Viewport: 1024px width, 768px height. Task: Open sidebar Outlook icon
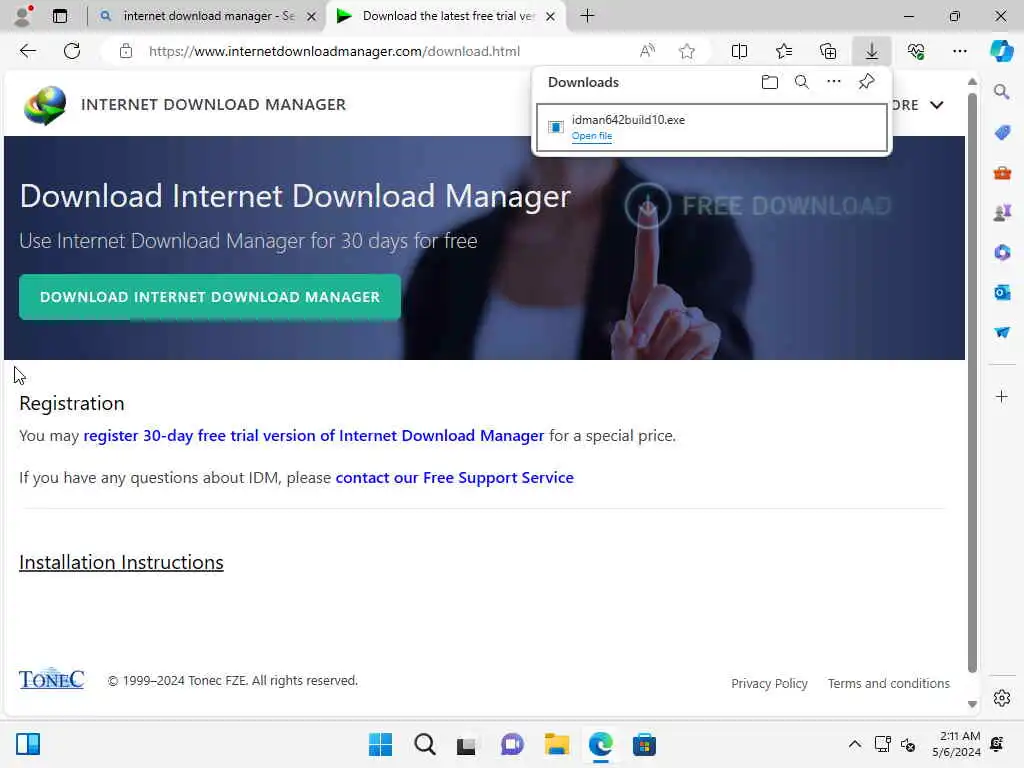1002,292
